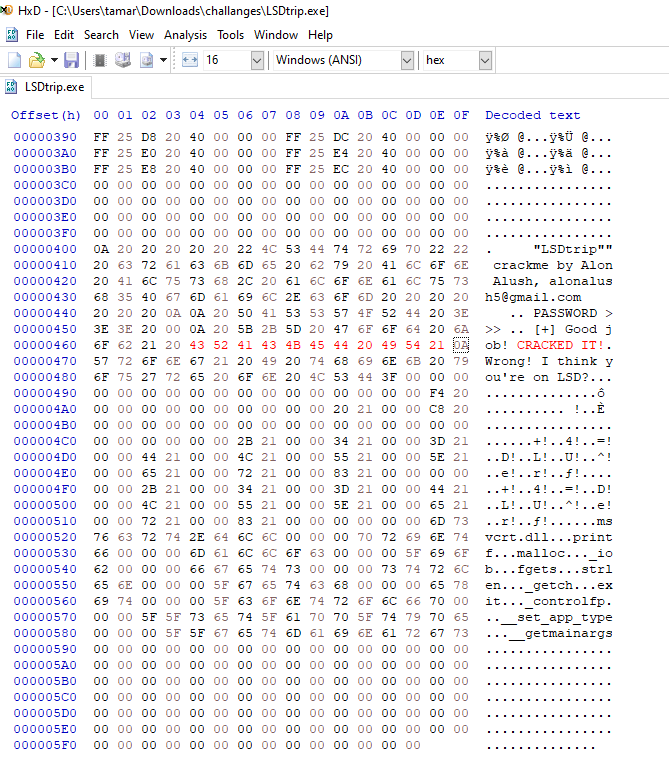Image resolution: width=669 pixels, height=779 pixels.
Task: Open the Help menu
Action: tap(320, 35)
